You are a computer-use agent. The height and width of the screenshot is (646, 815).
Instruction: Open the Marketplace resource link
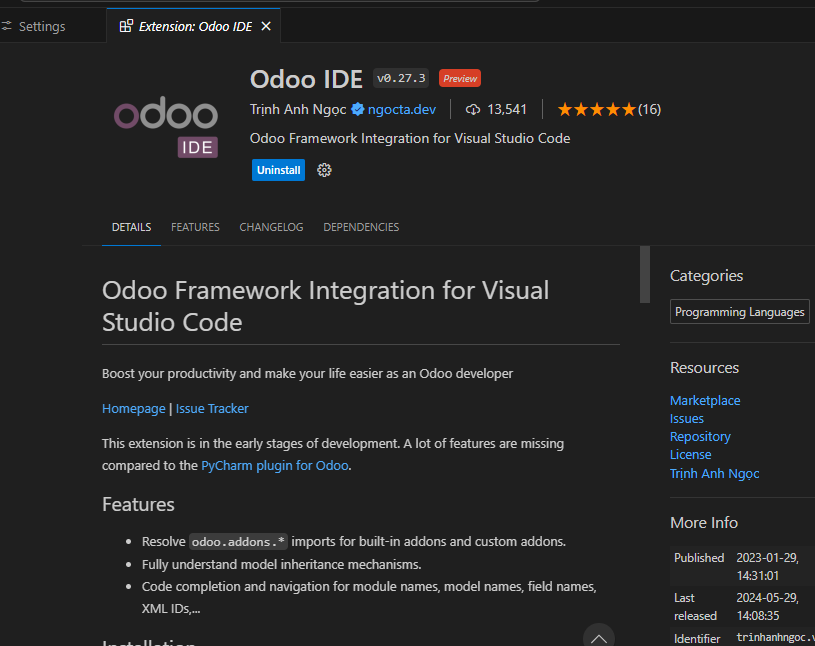[x=705, y=400]
